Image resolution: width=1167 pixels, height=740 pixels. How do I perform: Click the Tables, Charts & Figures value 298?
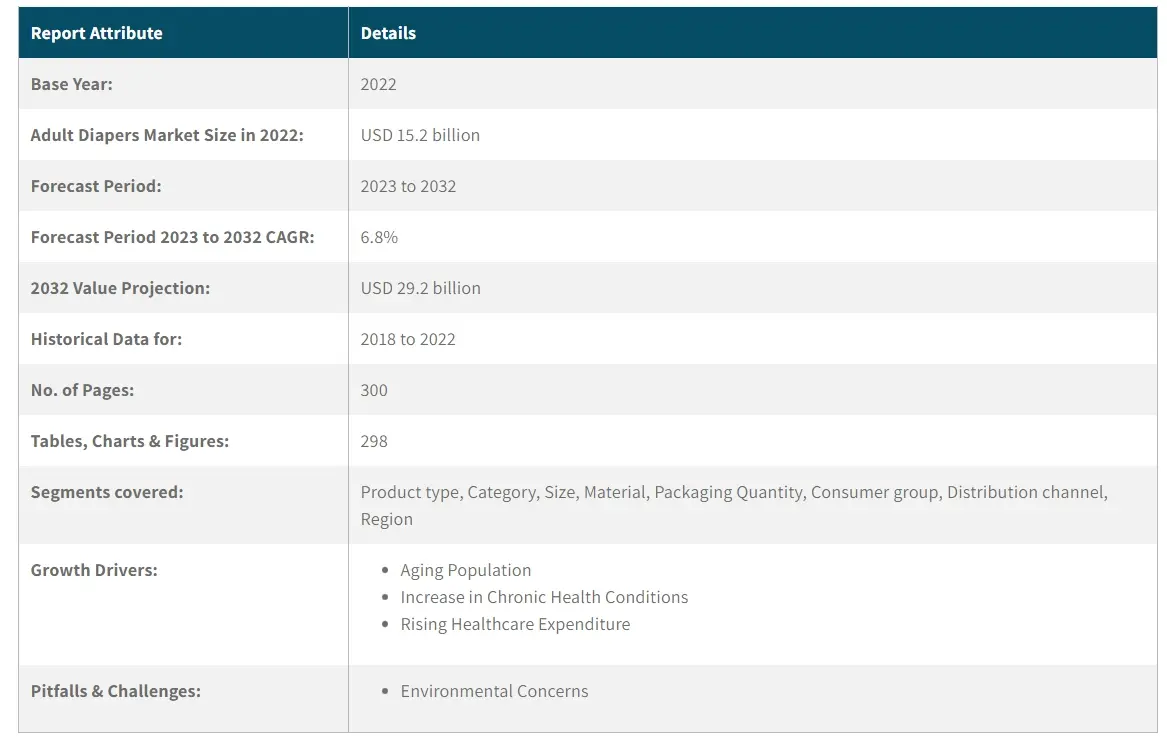coord(374,441)
